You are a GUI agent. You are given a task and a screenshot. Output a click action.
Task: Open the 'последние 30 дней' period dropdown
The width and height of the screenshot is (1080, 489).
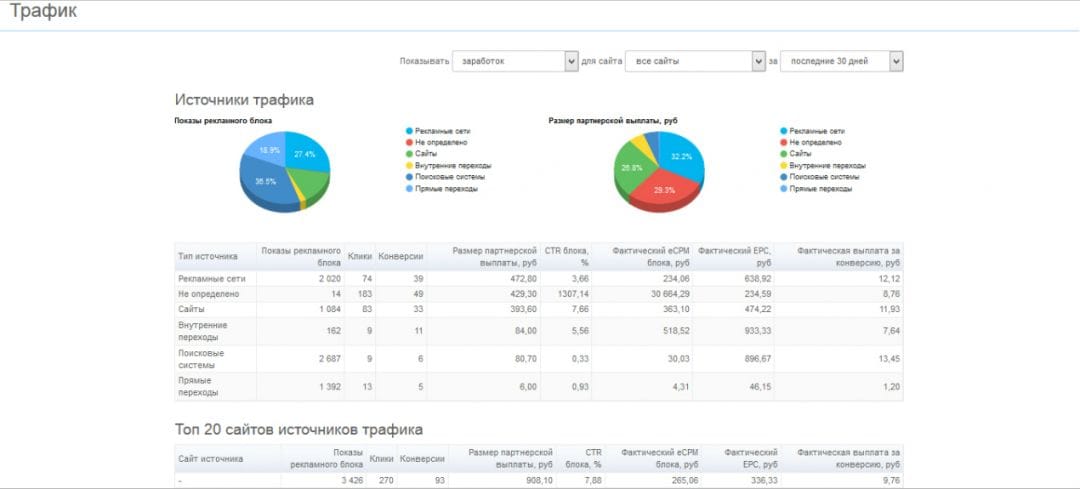[x=841, y=61]
